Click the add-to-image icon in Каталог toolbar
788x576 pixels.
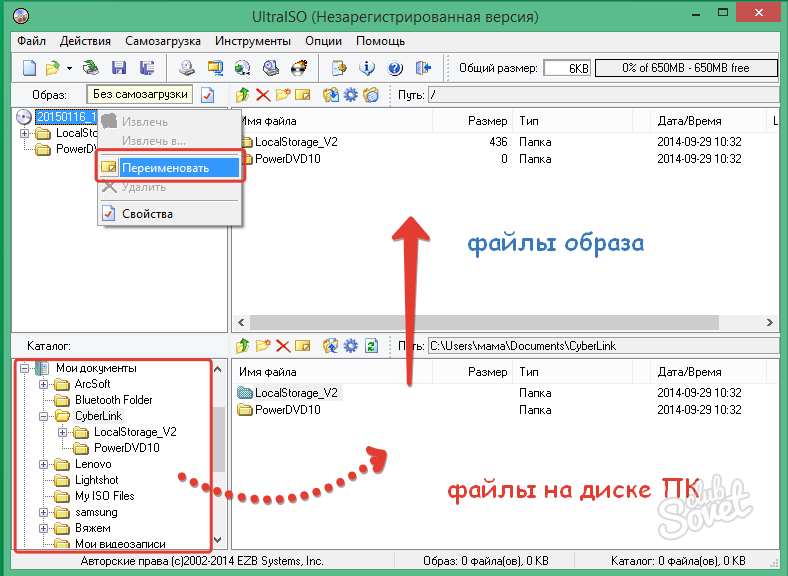coord(331,346)
